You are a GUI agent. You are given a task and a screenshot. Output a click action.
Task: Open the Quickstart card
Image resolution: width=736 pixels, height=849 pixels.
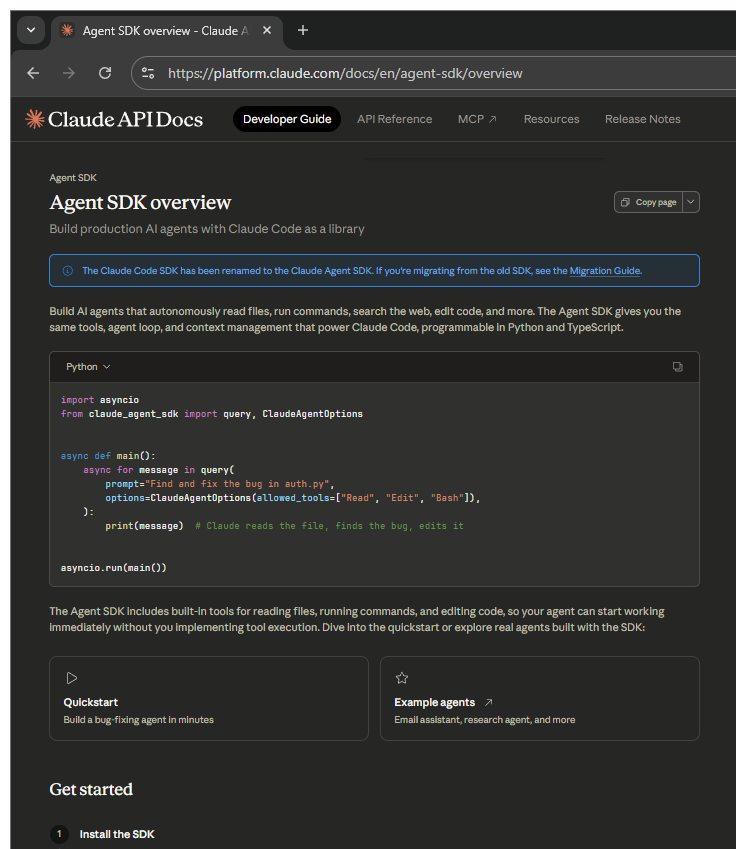(x=209, y=698)
